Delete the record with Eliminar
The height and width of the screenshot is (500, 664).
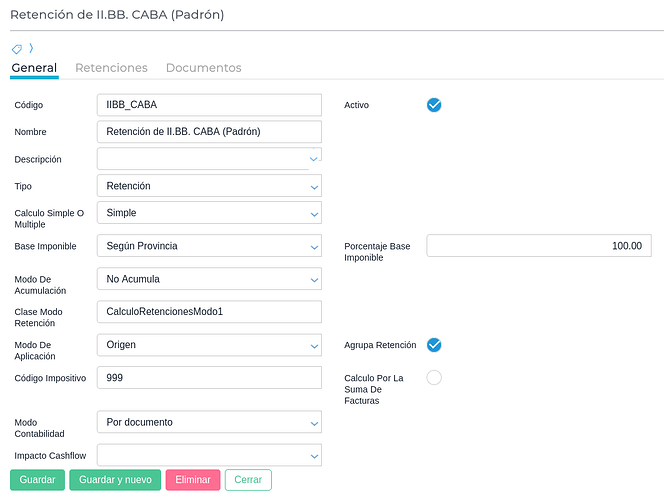[x=192, y=480]
